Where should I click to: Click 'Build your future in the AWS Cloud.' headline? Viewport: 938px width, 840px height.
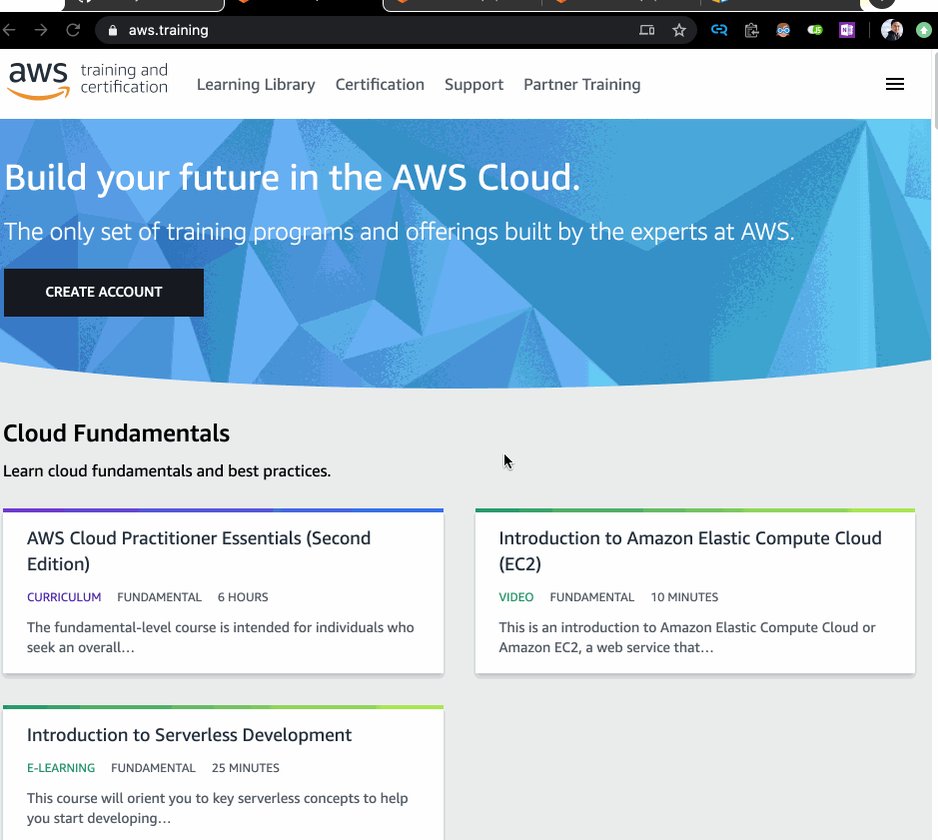tap(292, 178)
